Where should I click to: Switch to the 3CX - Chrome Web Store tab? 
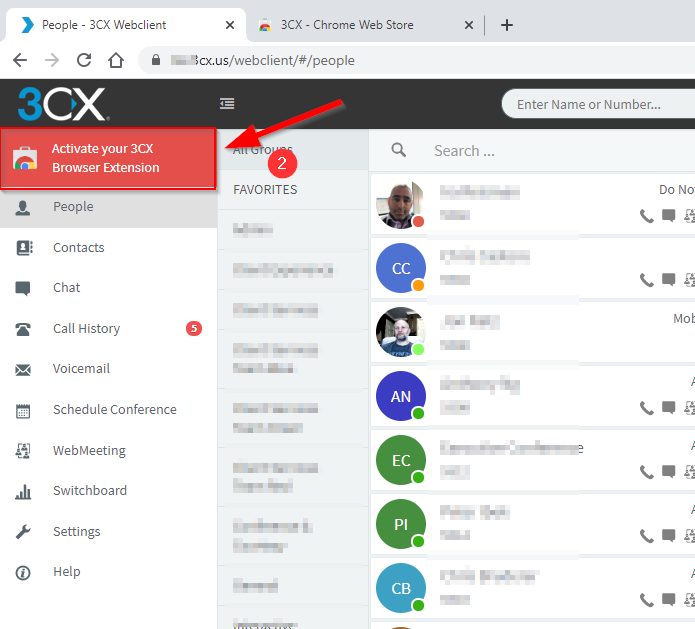coord(367,25)
